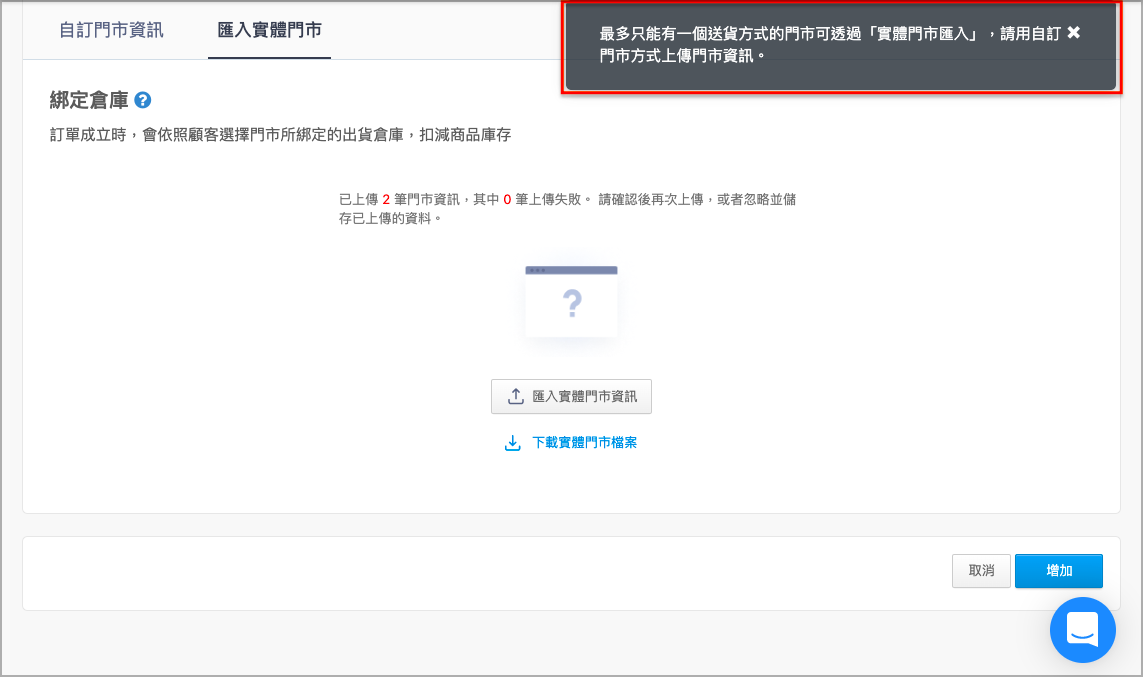Image resolution: width=1143 pixels, height=677 pixels.
Task: Click the 取消 button
Action: (981, 571)
